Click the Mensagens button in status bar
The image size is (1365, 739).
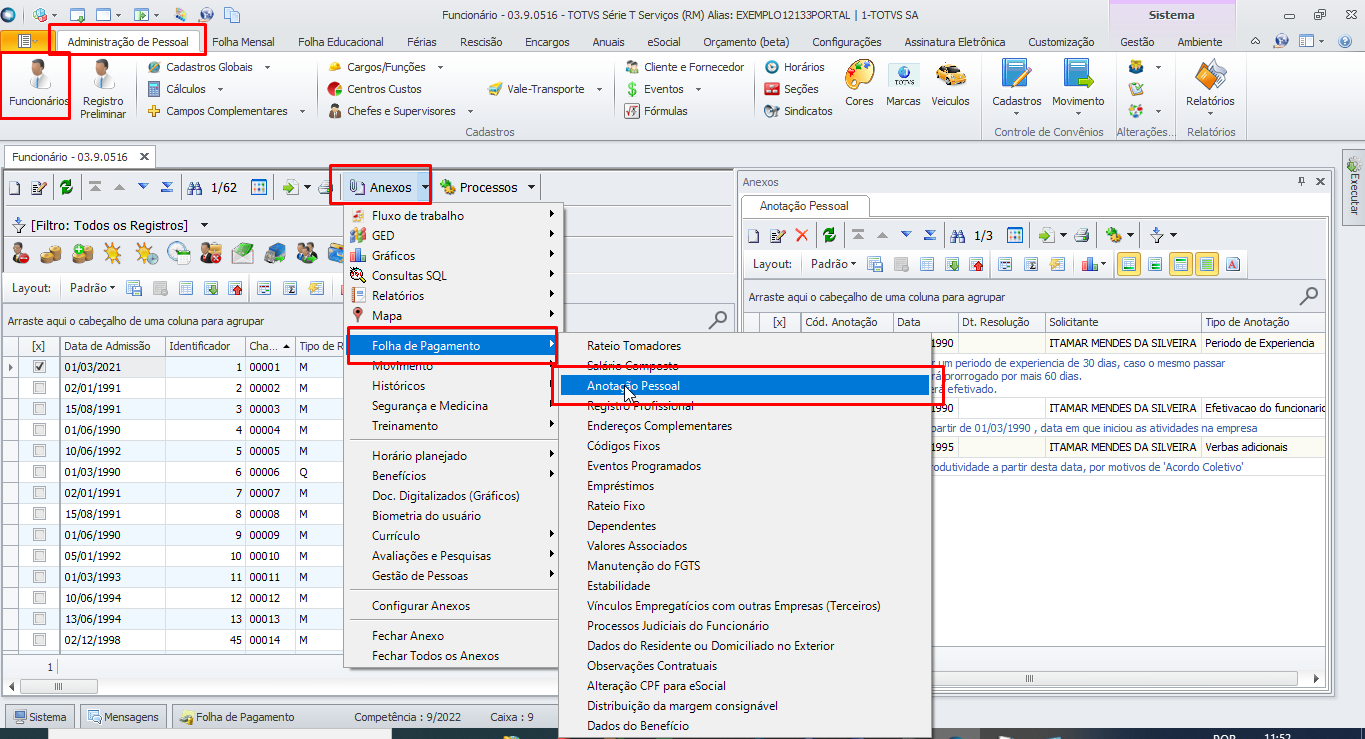click(124, 717)
